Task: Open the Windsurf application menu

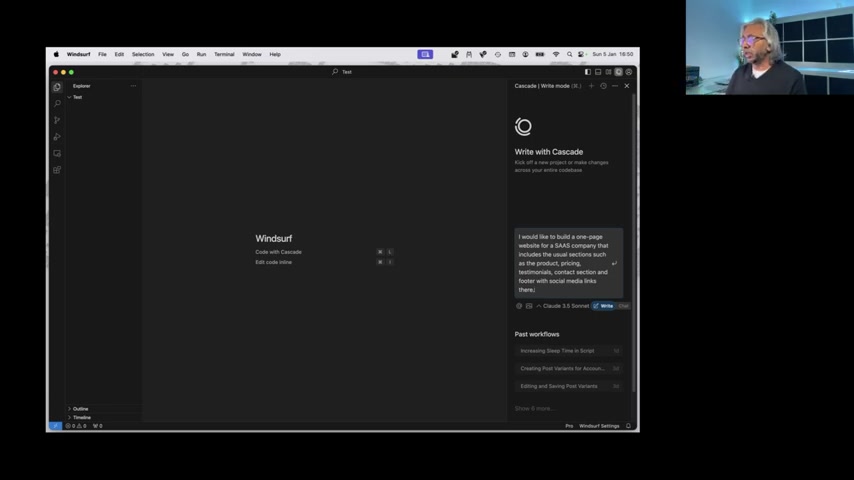Action: point(78,54)
